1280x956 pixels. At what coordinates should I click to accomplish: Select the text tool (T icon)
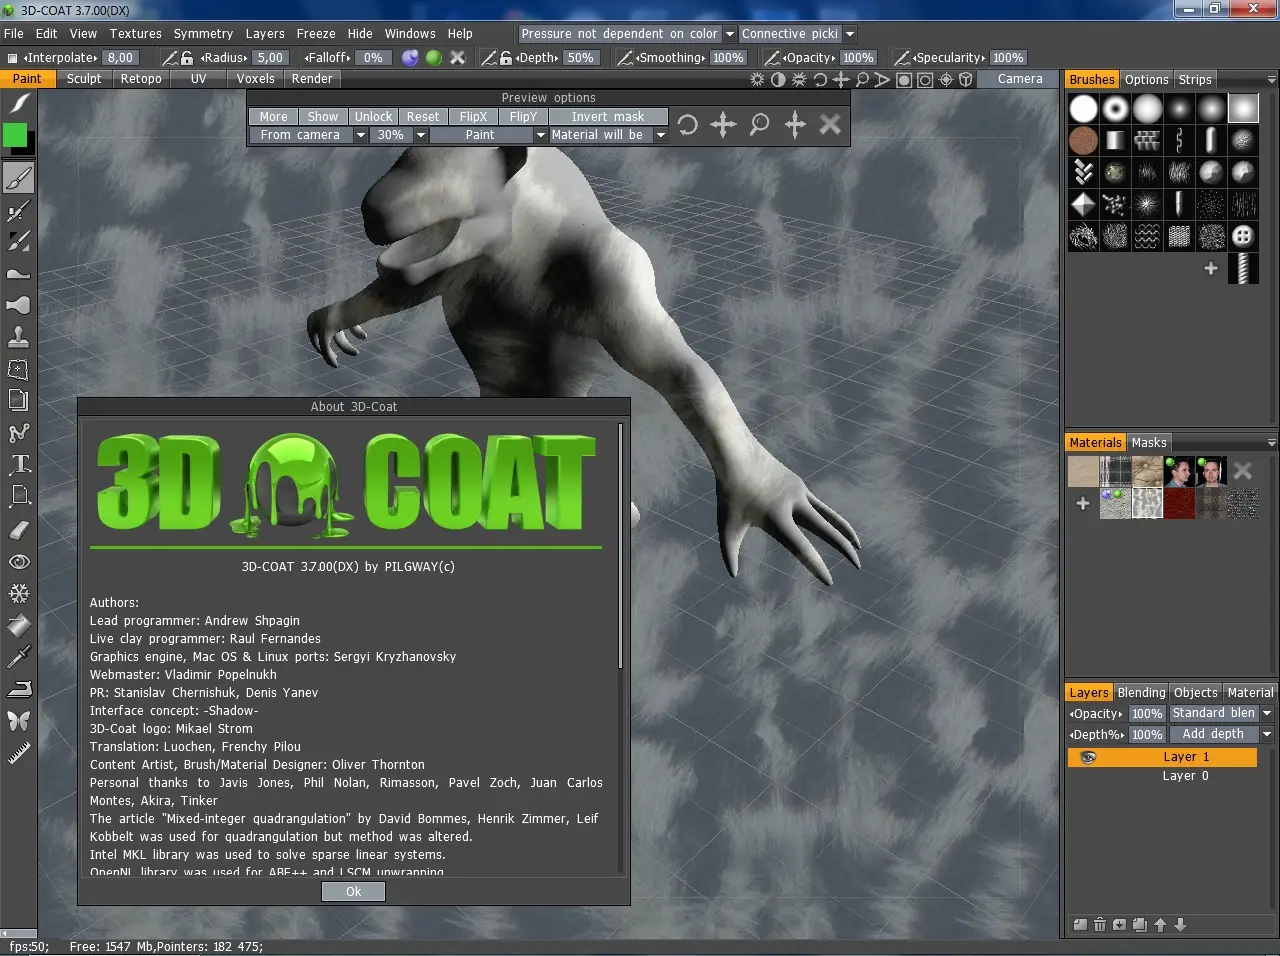click(x=19, y=464)
